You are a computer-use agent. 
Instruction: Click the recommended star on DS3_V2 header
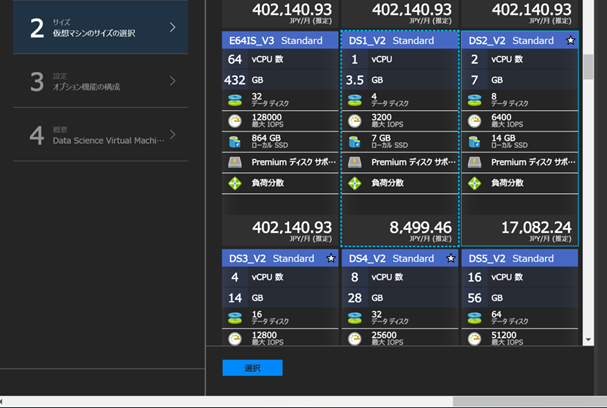point(331,258)
